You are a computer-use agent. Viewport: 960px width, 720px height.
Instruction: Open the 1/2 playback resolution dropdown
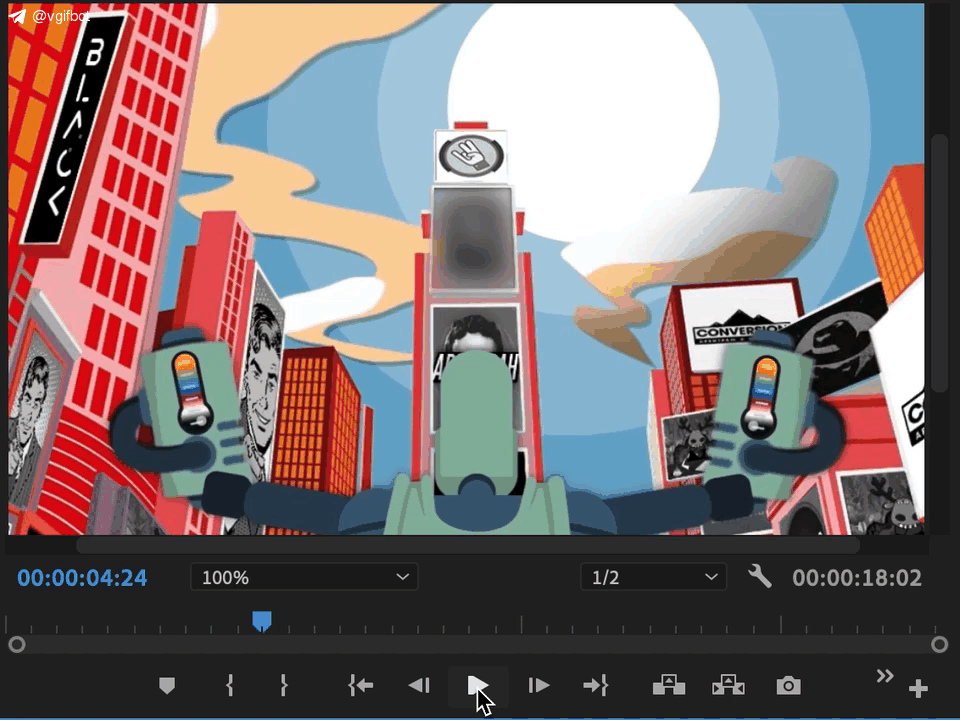[x=653, y=577]
